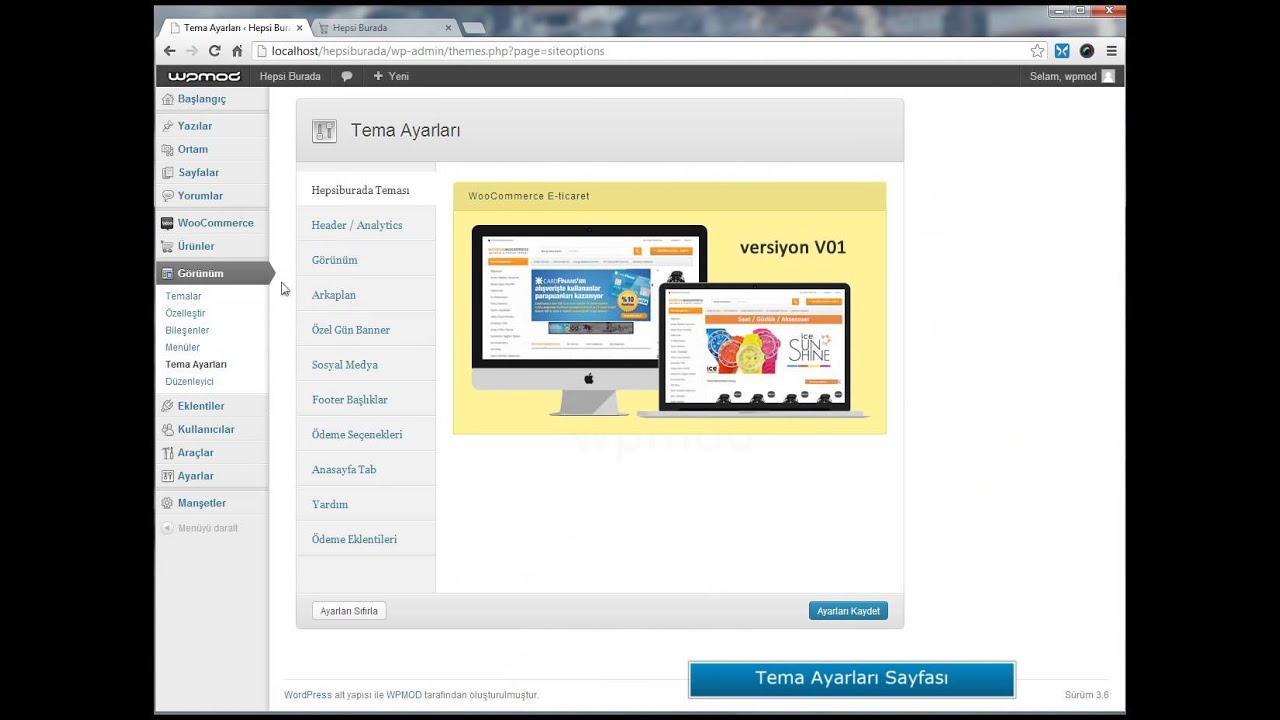Viewport: 1280px width, 720px height.
Task: Click the WooCommerce sidebar icon
Action: click(x=168, y=223)
